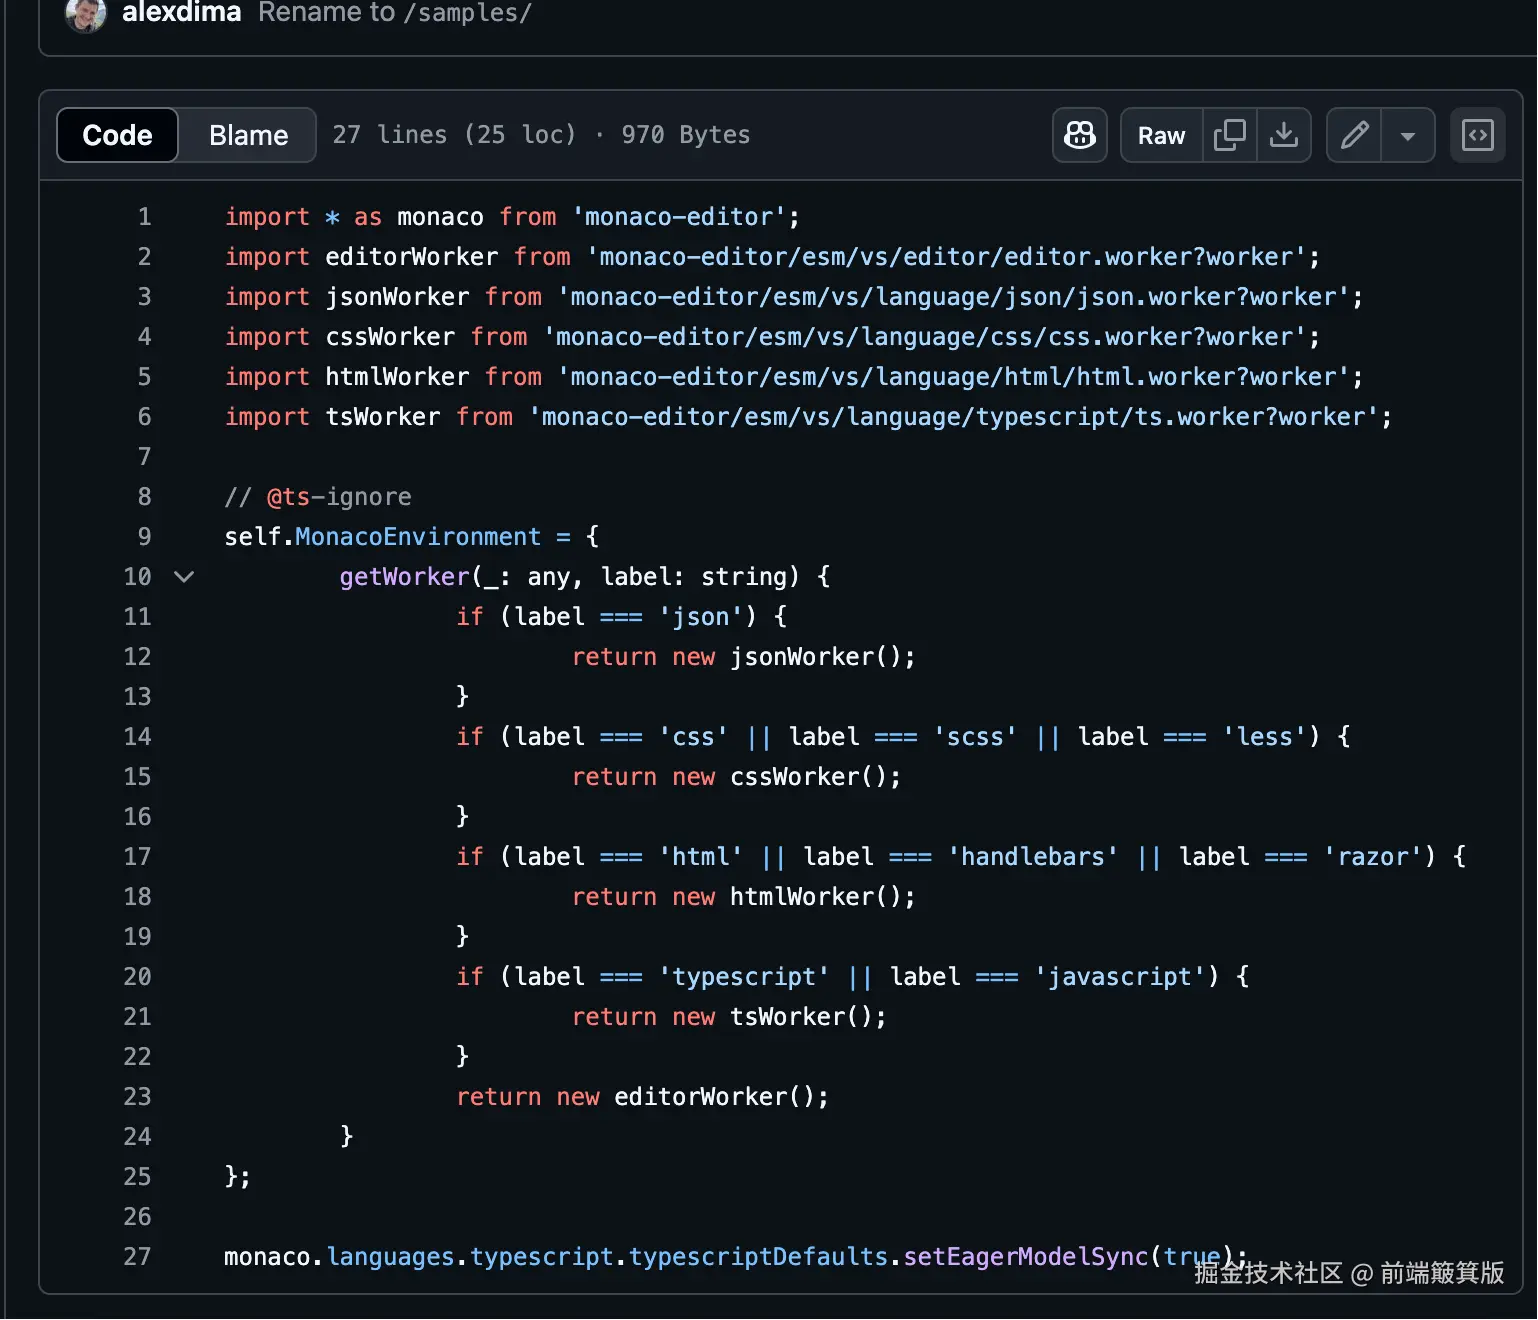Screen dimensions: 1538x1320
Task: Click cssWorker identifier in line 4
Action: coord(390,337)
